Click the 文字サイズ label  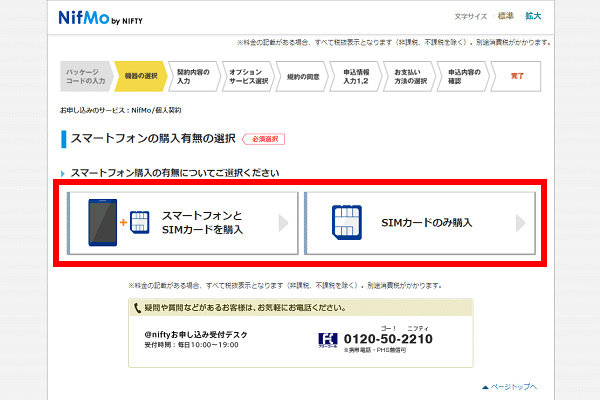pos(471,16)
